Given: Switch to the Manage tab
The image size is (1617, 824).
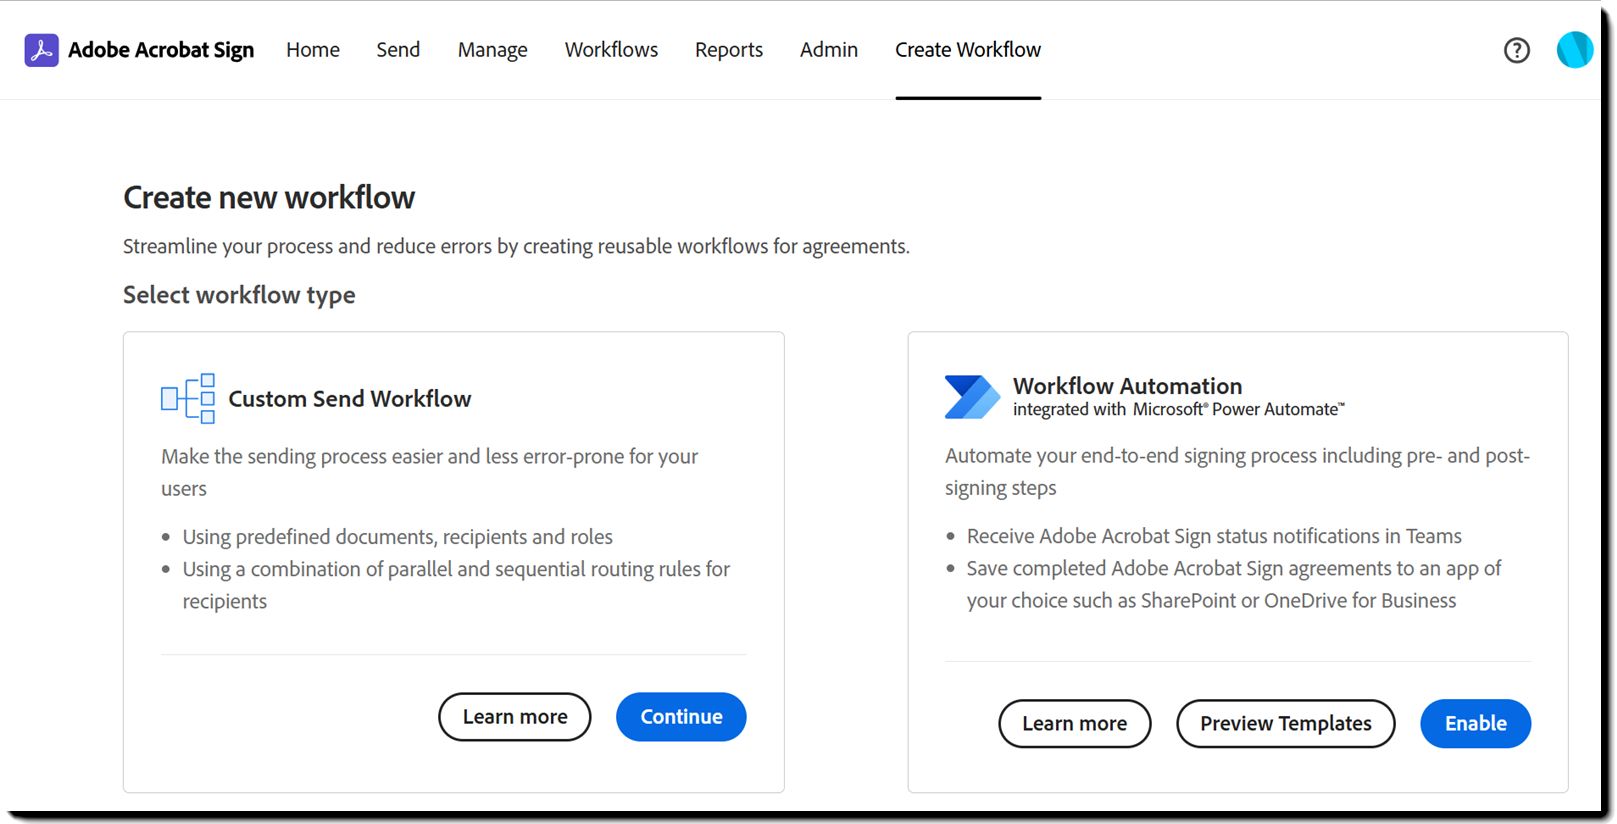Looking at the screenshot, I should pos(492,50).
